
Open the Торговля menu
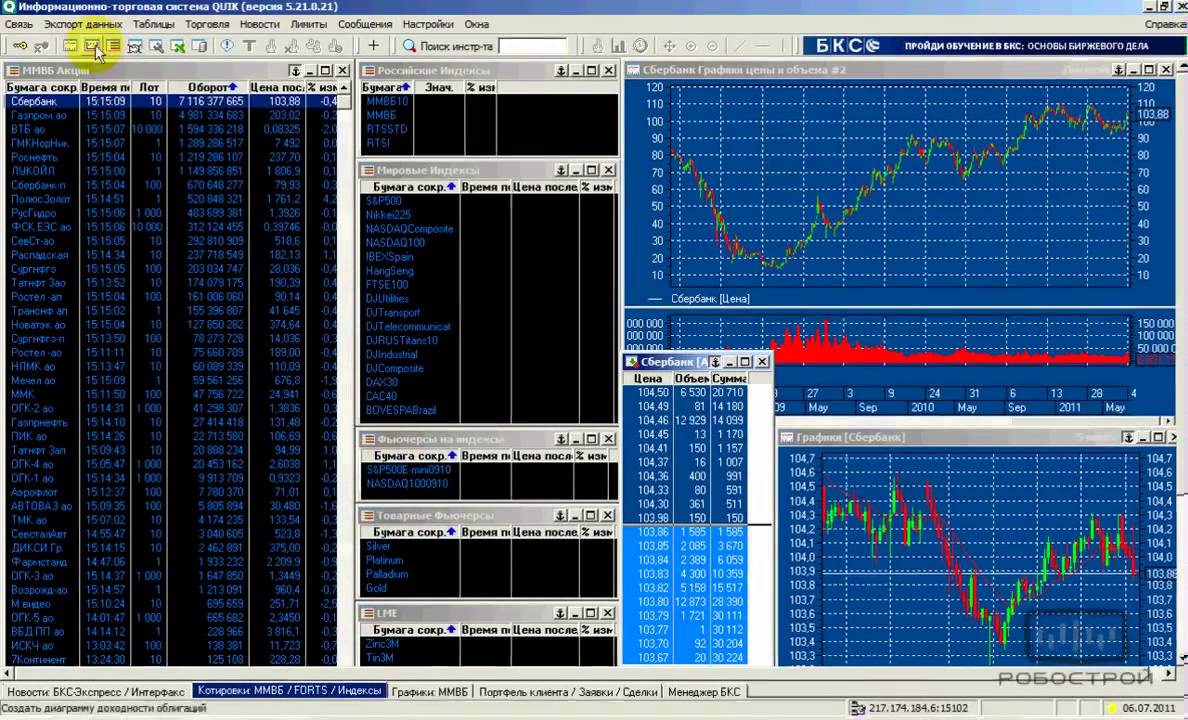207,24
